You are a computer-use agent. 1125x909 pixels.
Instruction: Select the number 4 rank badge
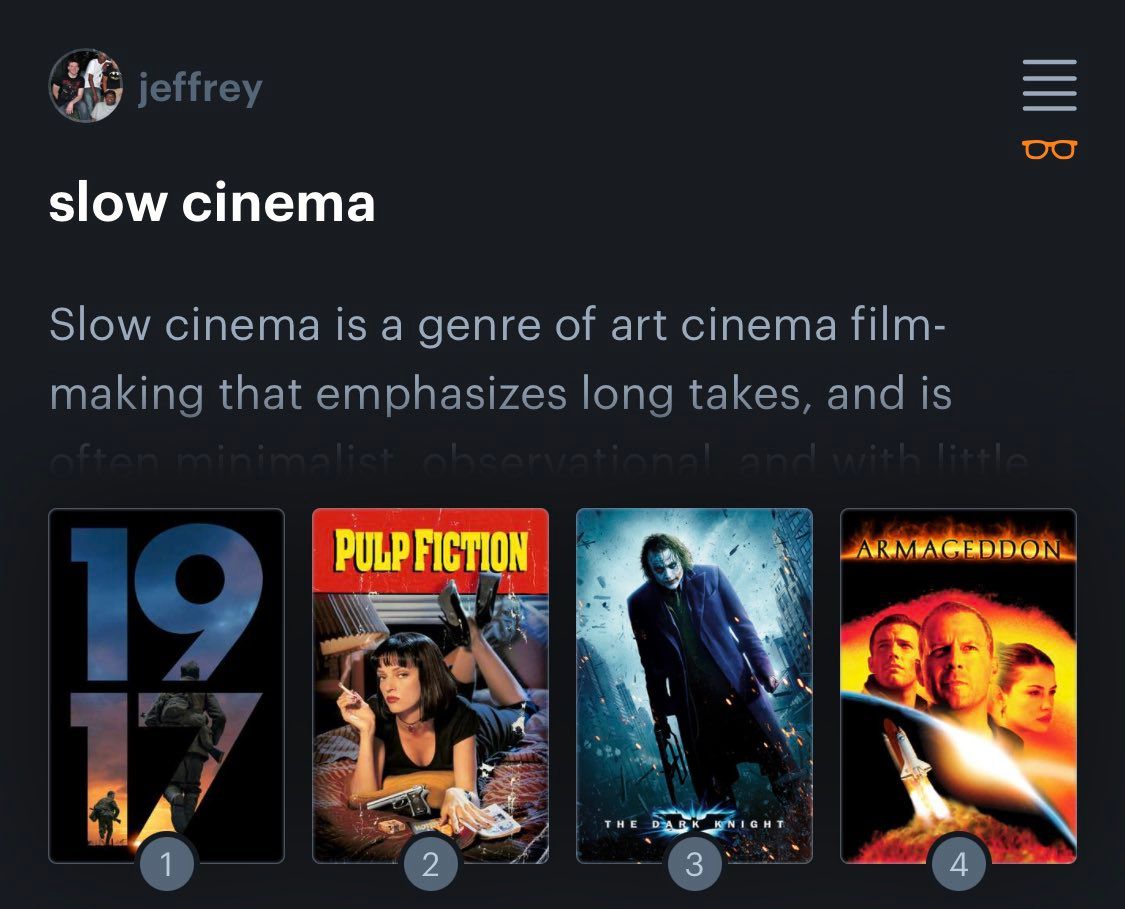click(x=958, y=864)
